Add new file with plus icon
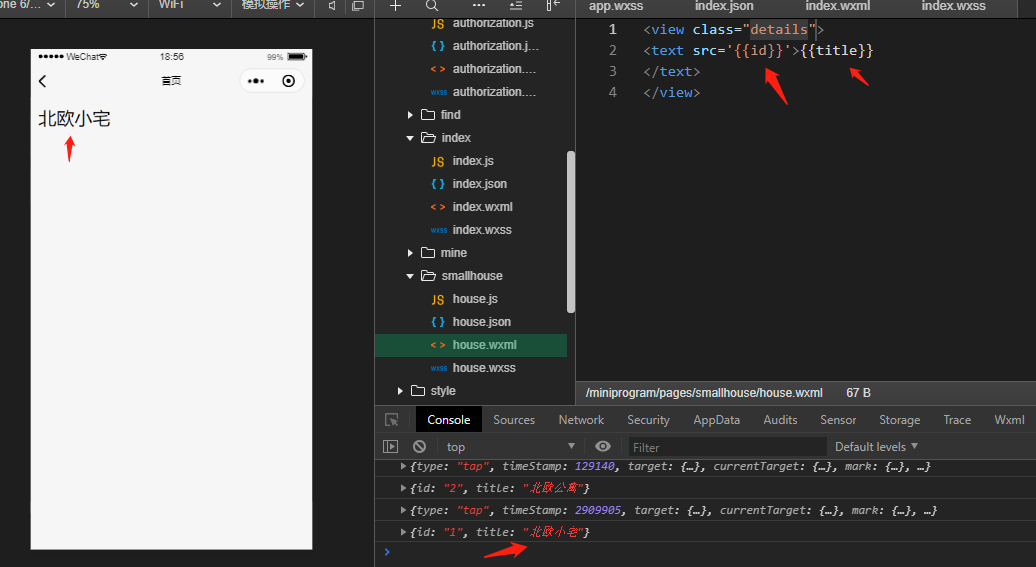Image resolution: width=1036 pixels, height=567 pixels. [395, 6]
